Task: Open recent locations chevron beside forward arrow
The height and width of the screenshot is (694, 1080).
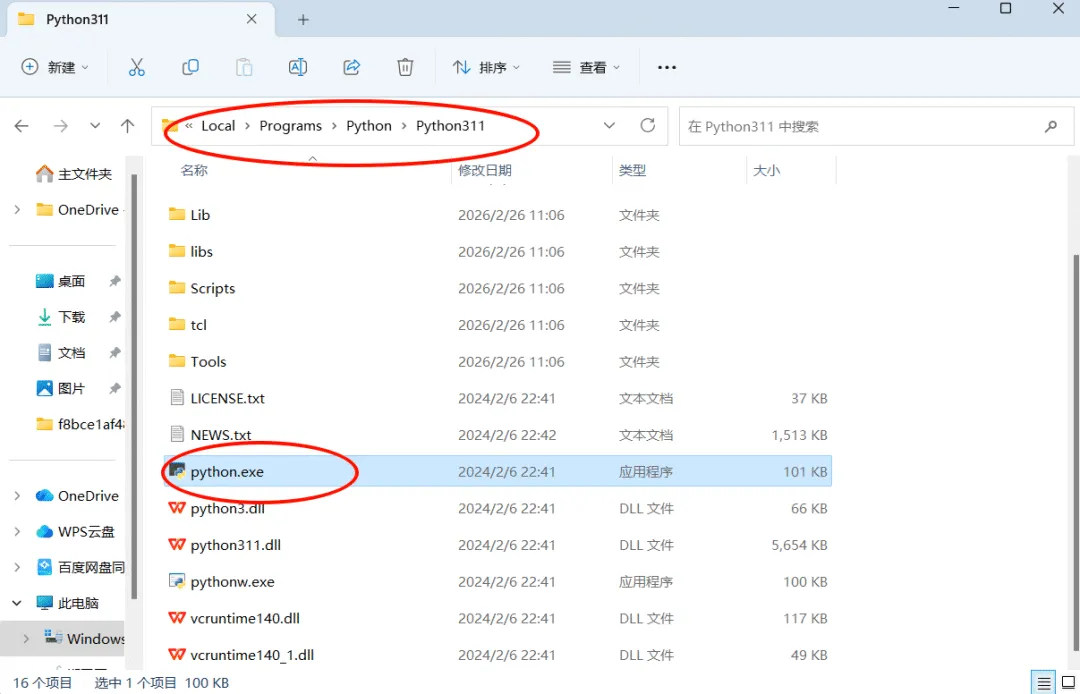Action: (x=95, y=126)
